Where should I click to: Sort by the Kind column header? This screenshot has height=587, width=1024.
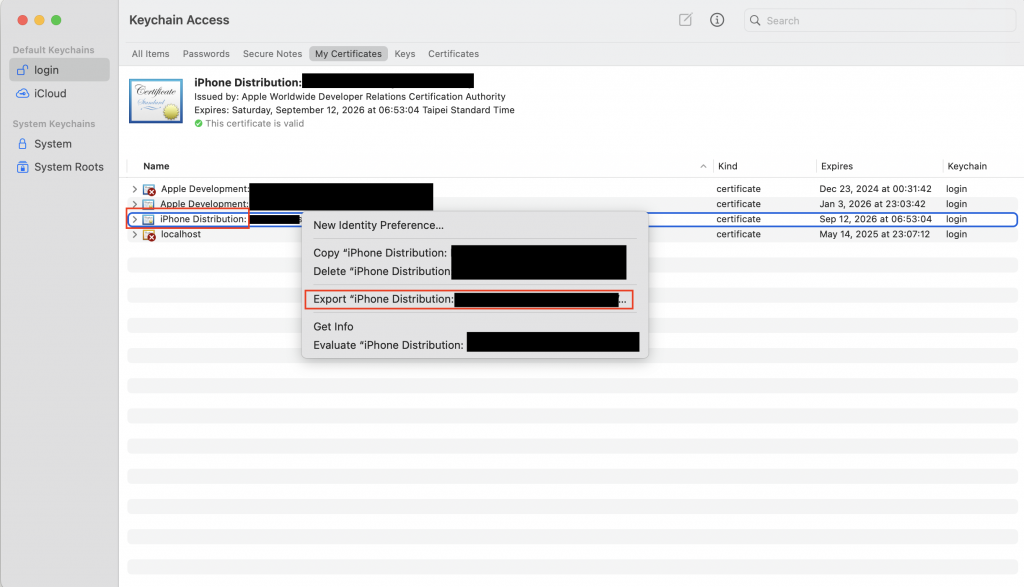tap(728, 167)
